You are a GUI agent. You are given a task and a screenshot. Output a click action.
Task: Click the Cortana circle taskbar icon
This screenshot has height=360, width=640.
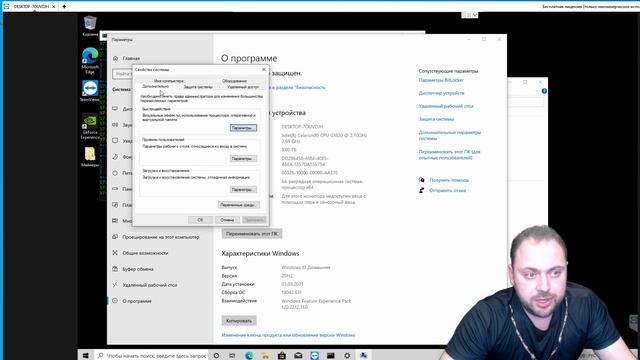point(216,356)
